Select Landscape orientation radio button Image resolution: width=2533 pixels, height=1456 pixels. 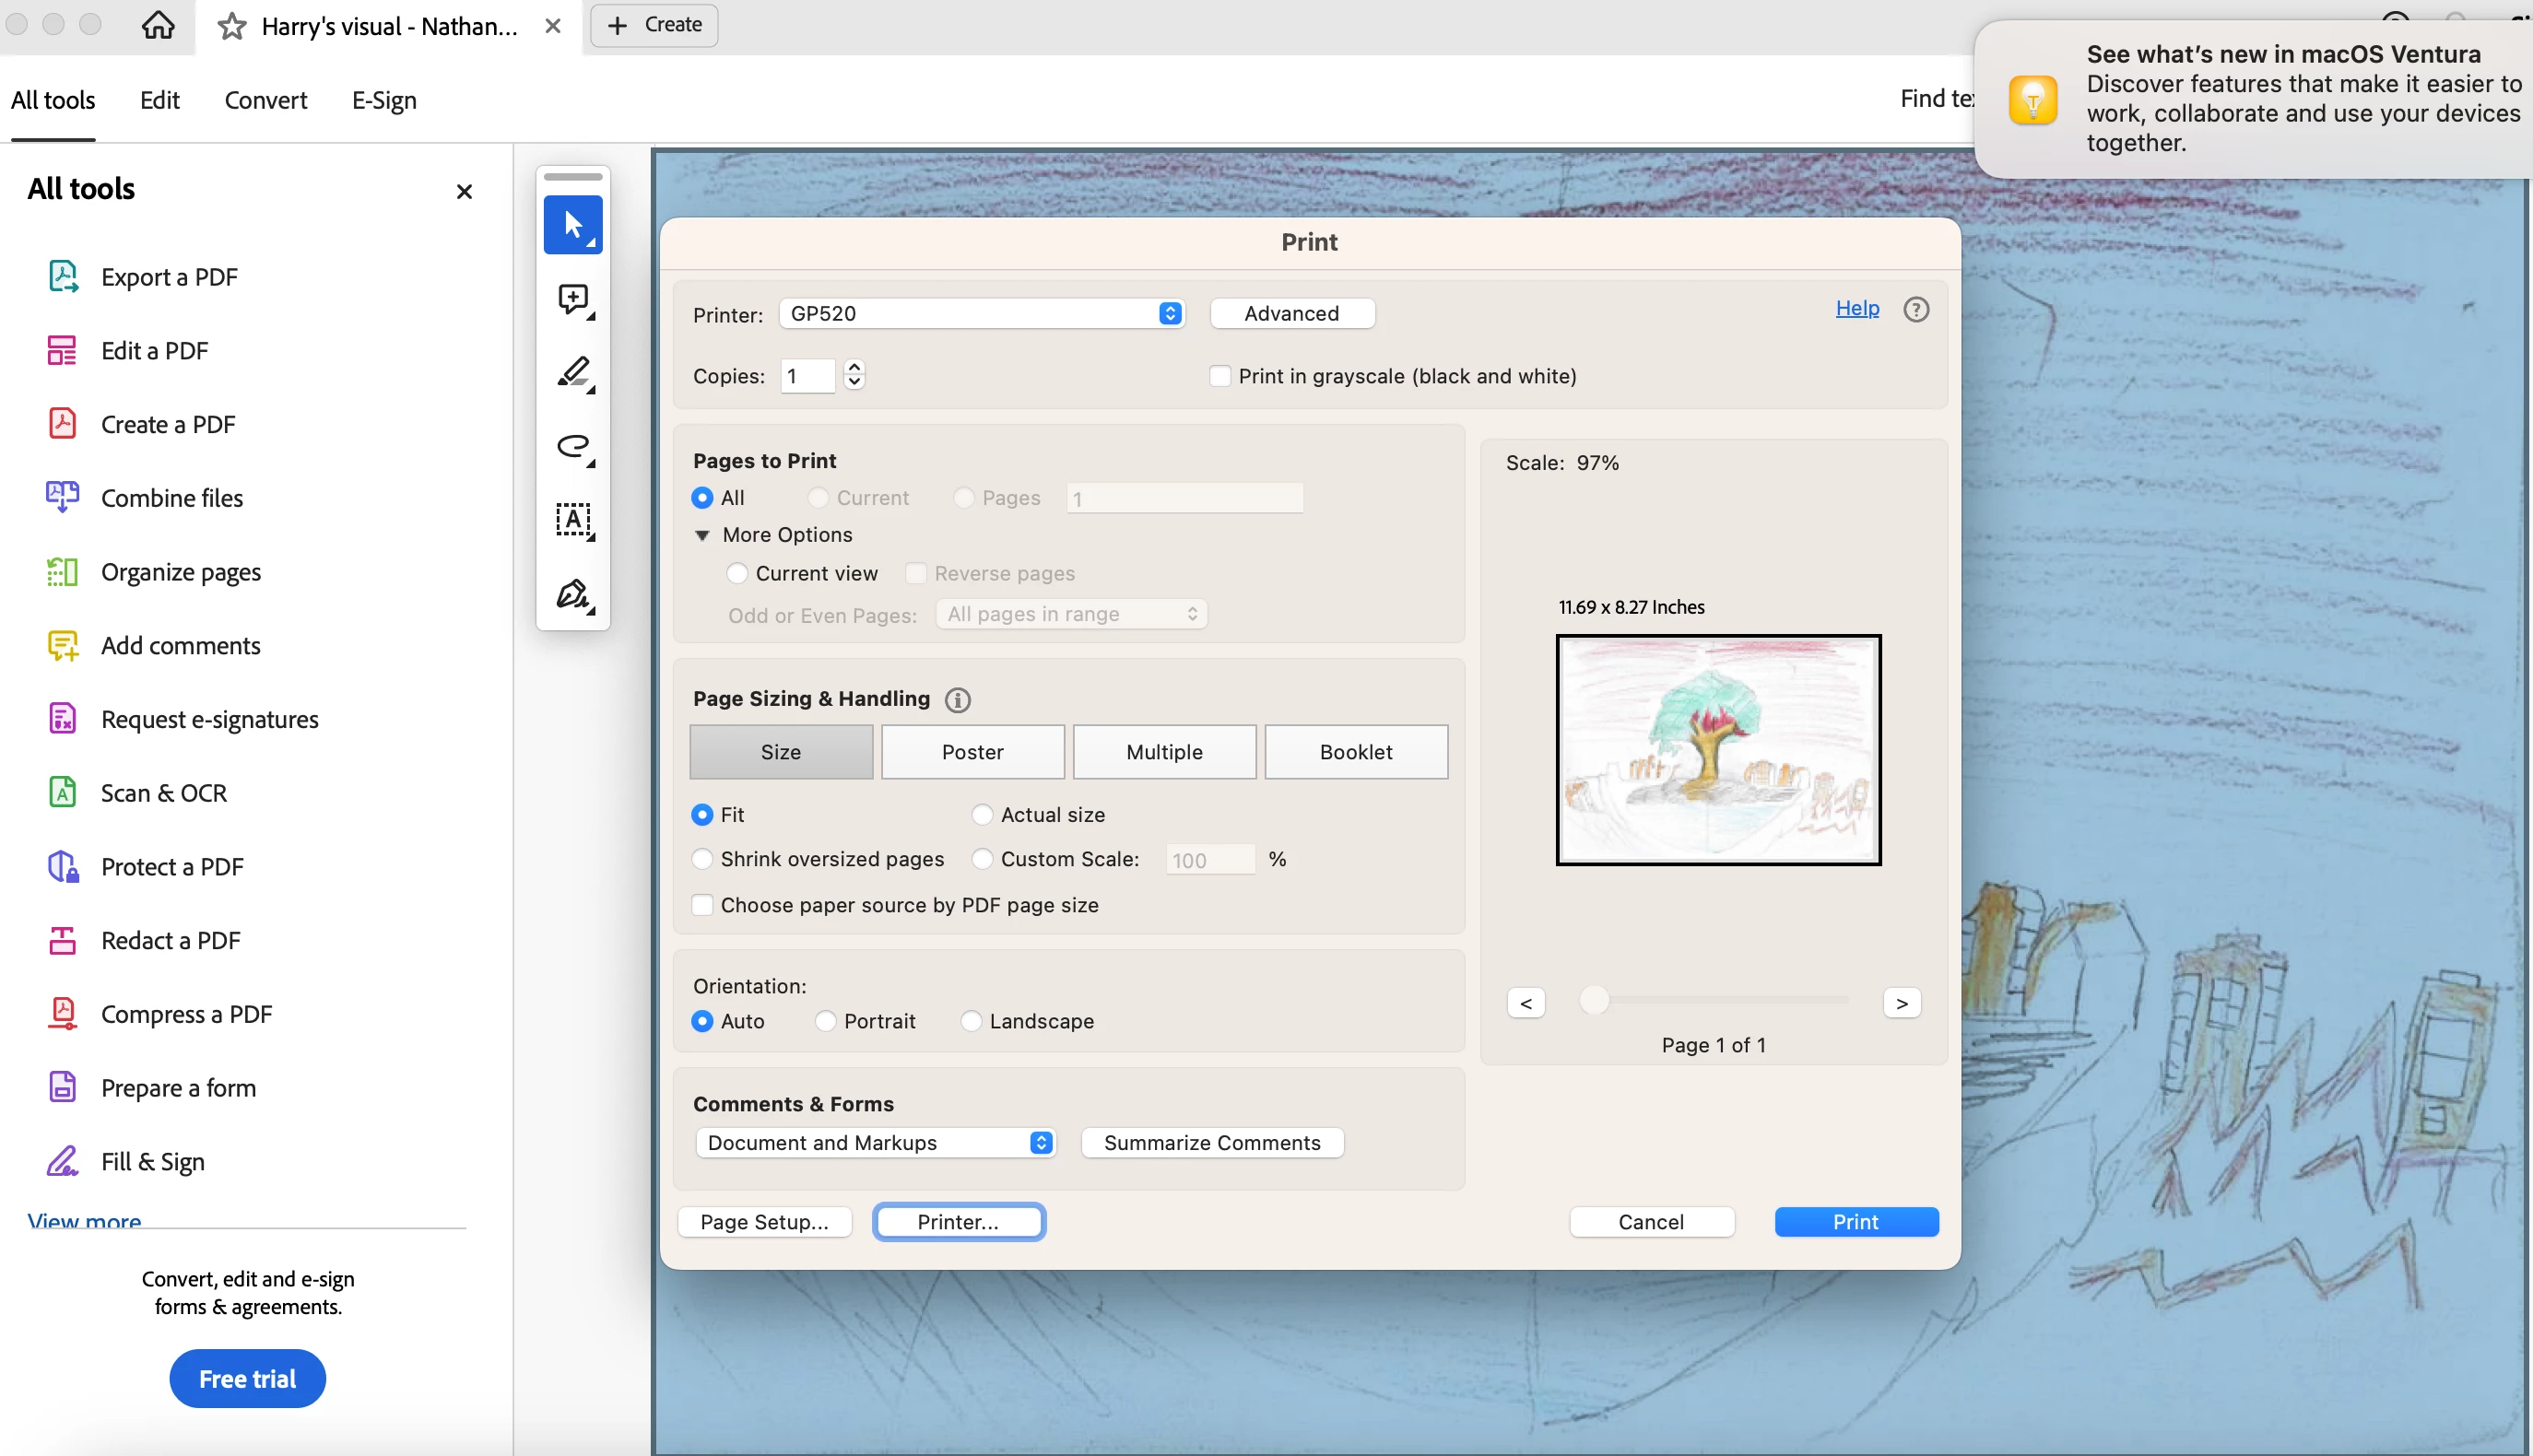970,1021
